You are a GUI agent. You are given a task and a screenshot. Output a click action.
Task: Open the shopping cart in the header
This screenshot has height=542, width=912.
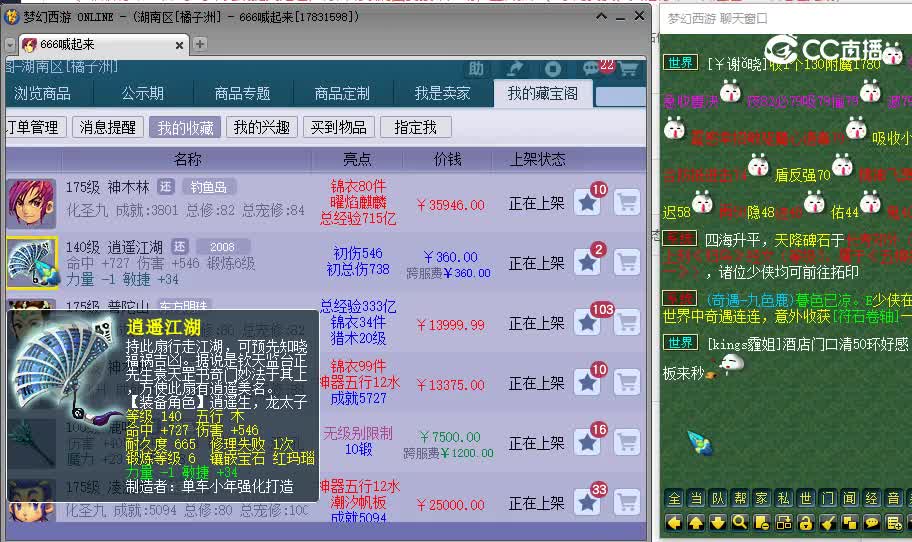(x=628, y=69)
